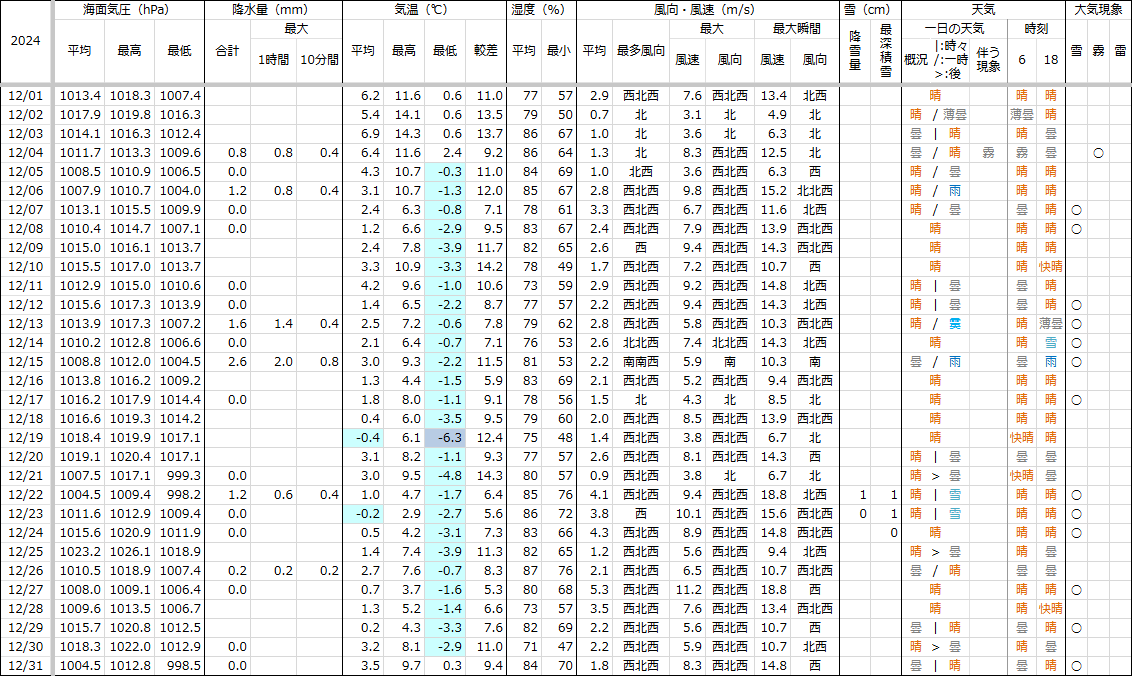Click the snow circle marker on 12/31
This screenshot has height=676, width=1132.
coord(1076,665)
